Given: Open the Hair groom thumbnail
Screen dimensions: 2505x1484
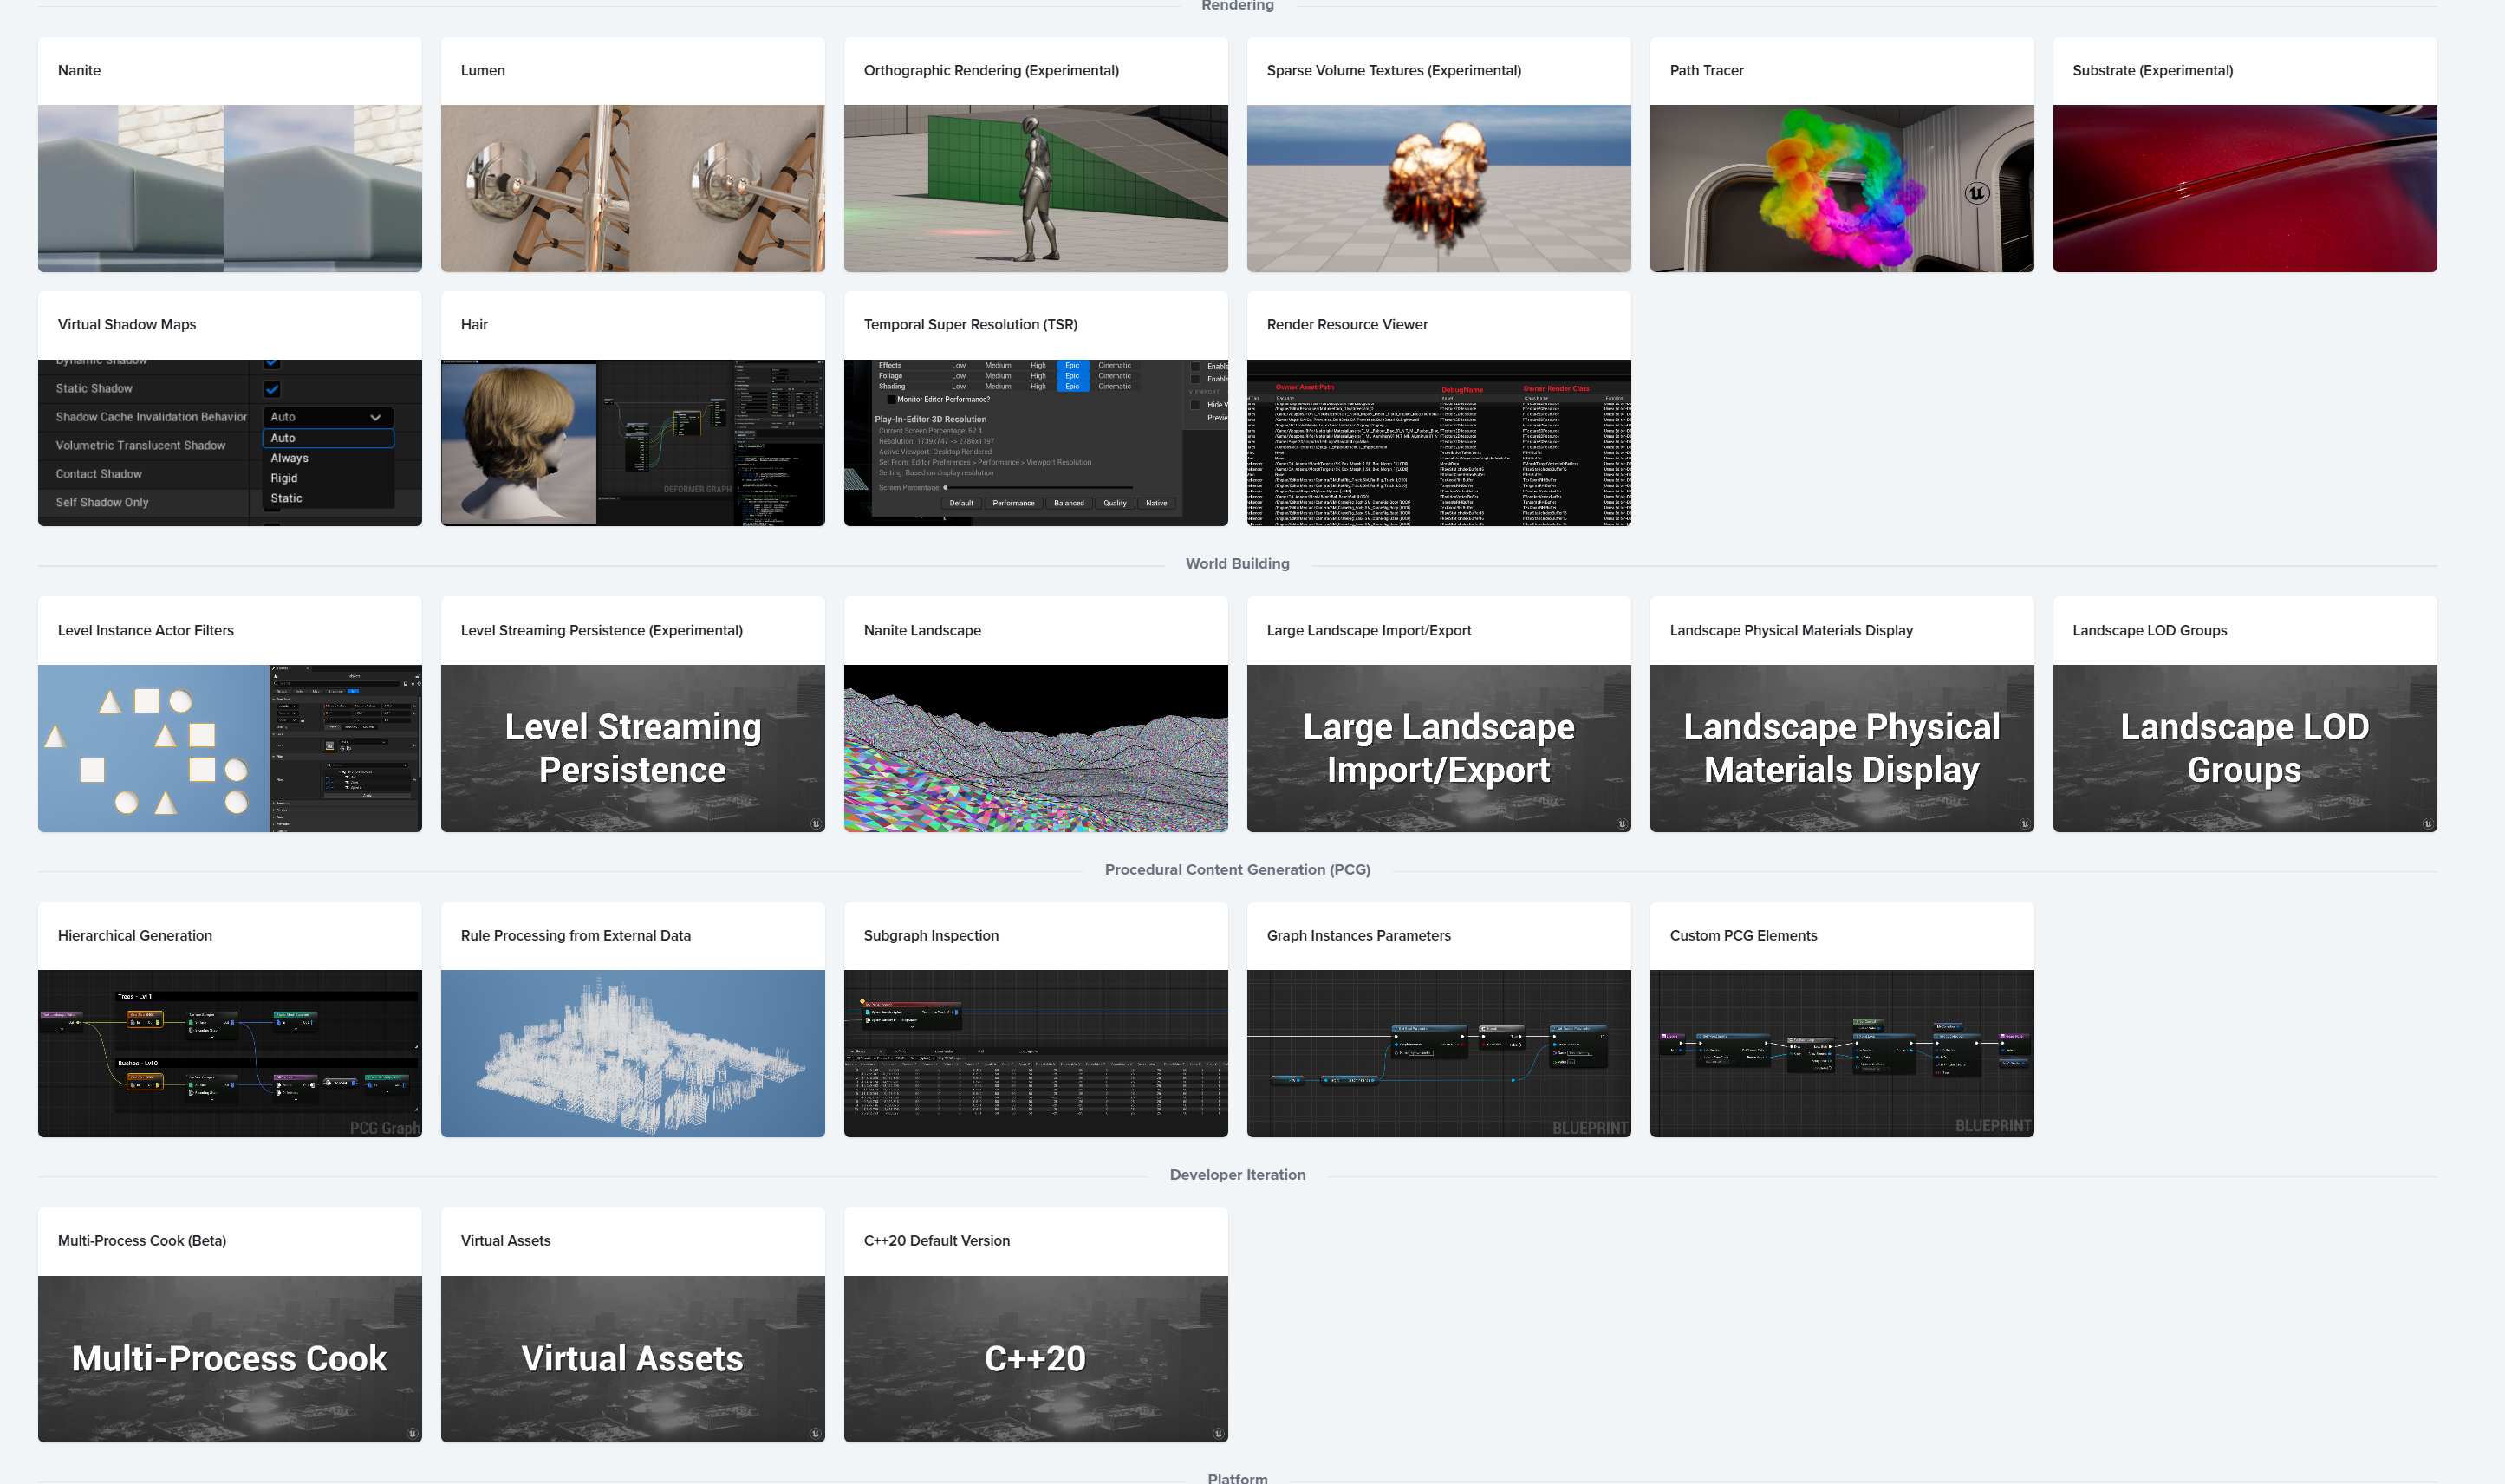Looking at the screenshot, I should [x=632, y=442].
